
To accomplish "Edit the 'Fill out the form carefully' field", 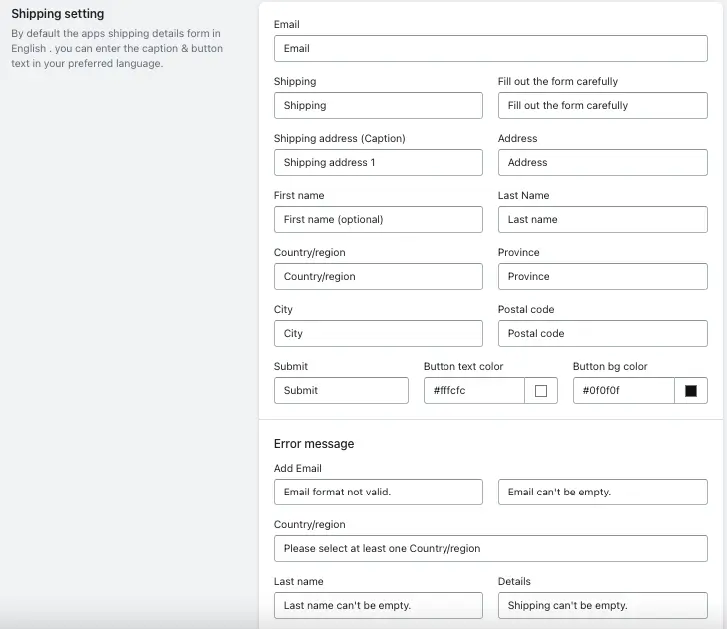I will coord(602,106).
